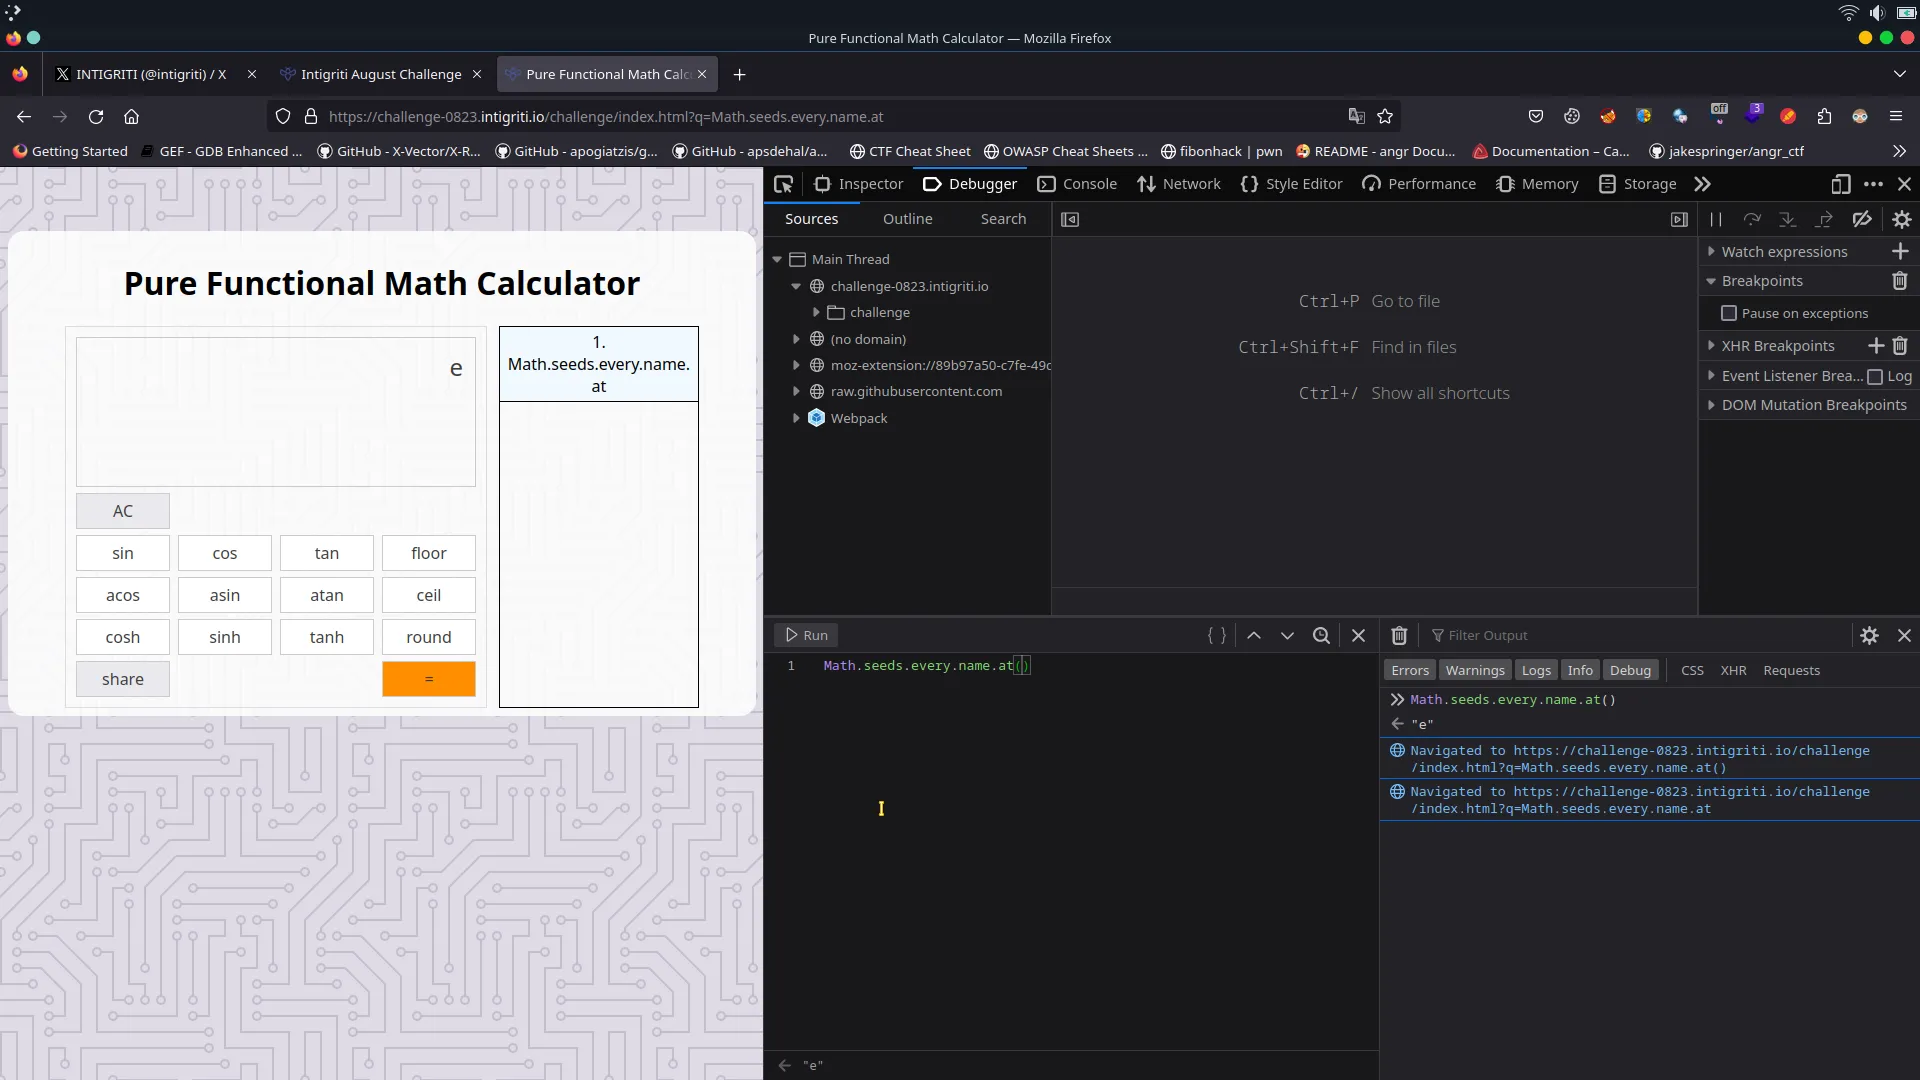Click the Step in icon
The image size is (1920, 1080).
point(1788,219)
